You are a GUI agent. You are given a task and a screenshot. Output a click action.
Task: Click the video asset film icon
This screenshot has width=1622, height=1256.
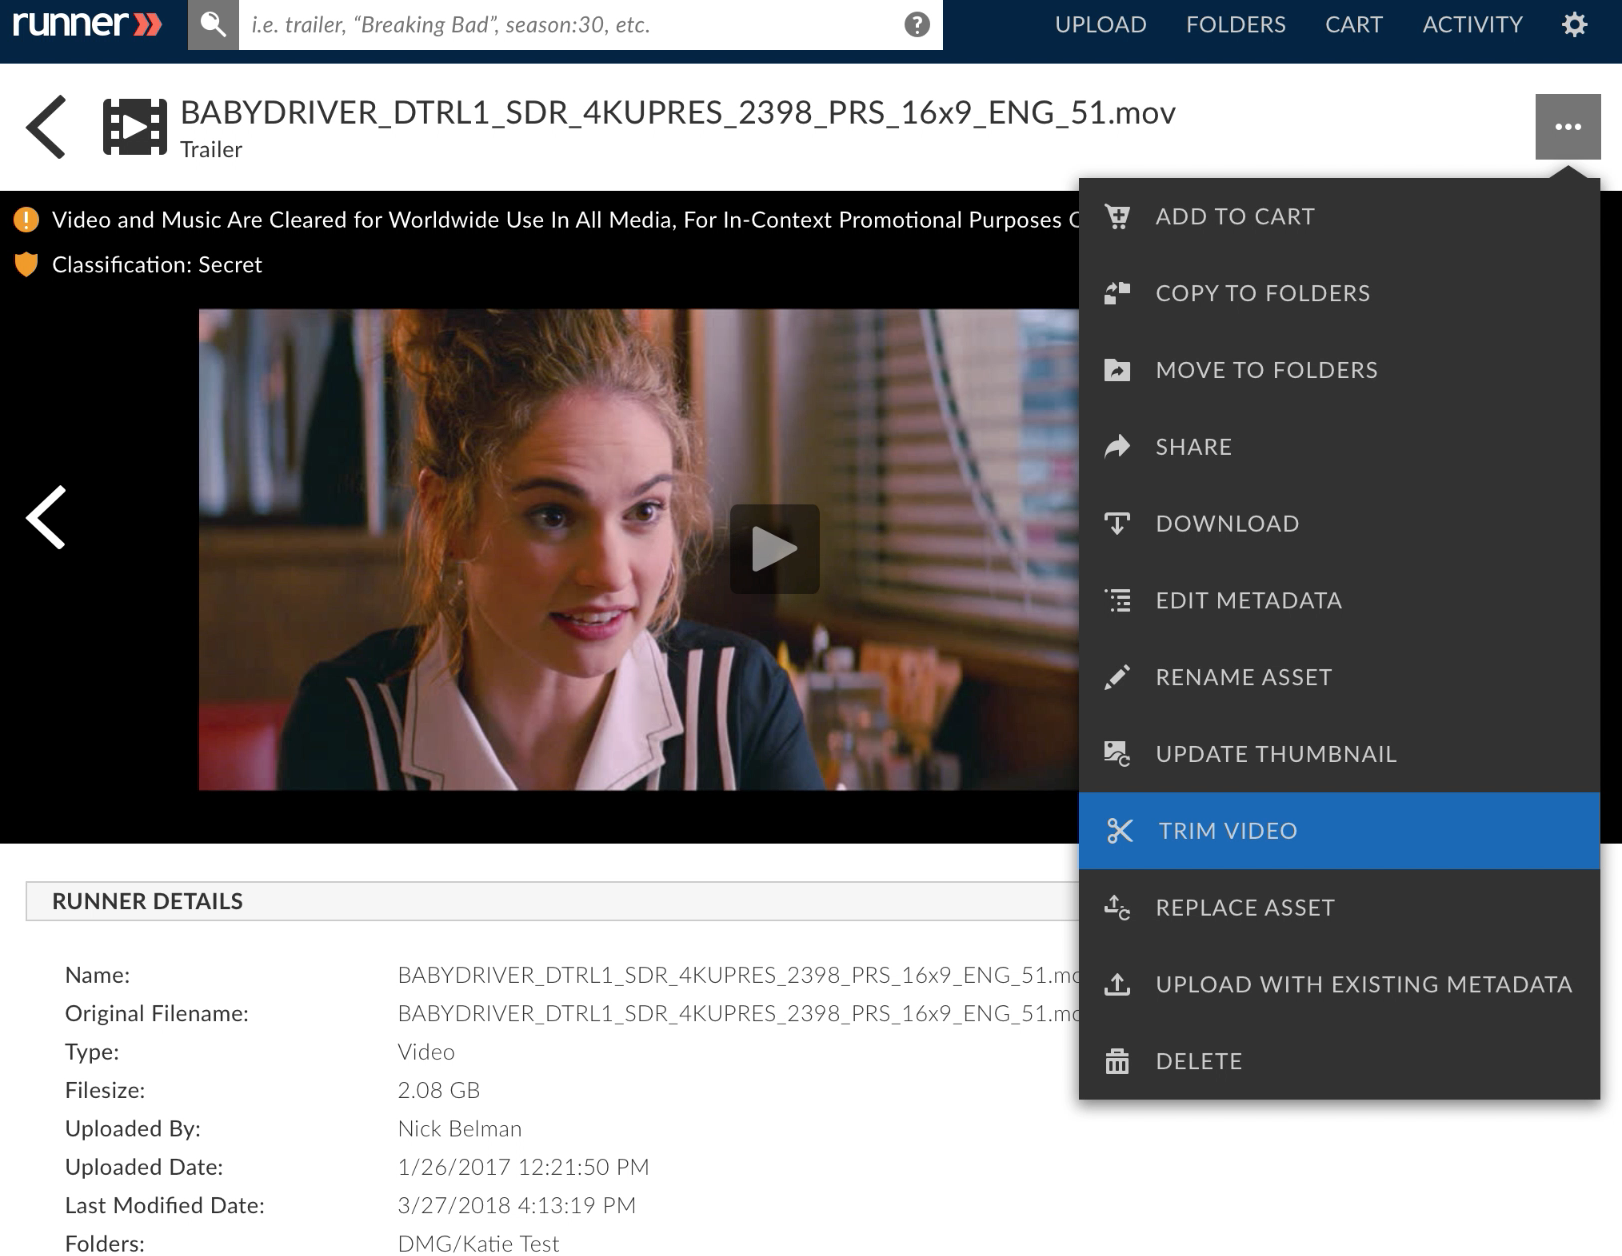[135, 127]
